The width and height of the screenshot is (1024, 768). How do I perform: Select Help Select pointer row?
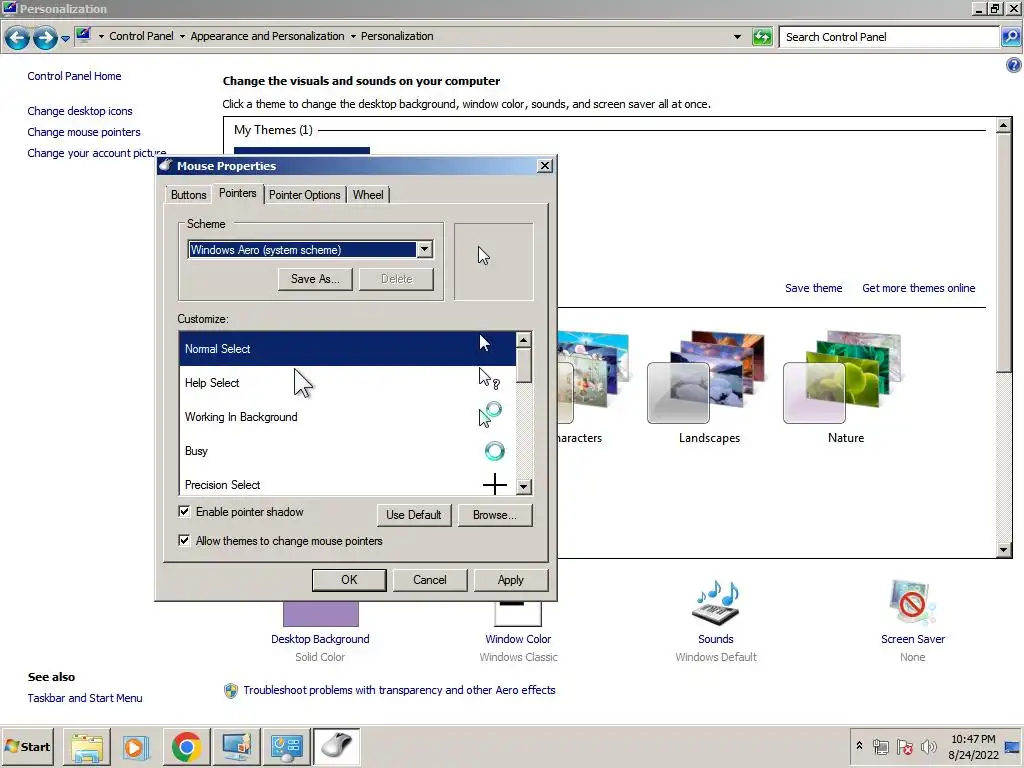pos(347,383)
